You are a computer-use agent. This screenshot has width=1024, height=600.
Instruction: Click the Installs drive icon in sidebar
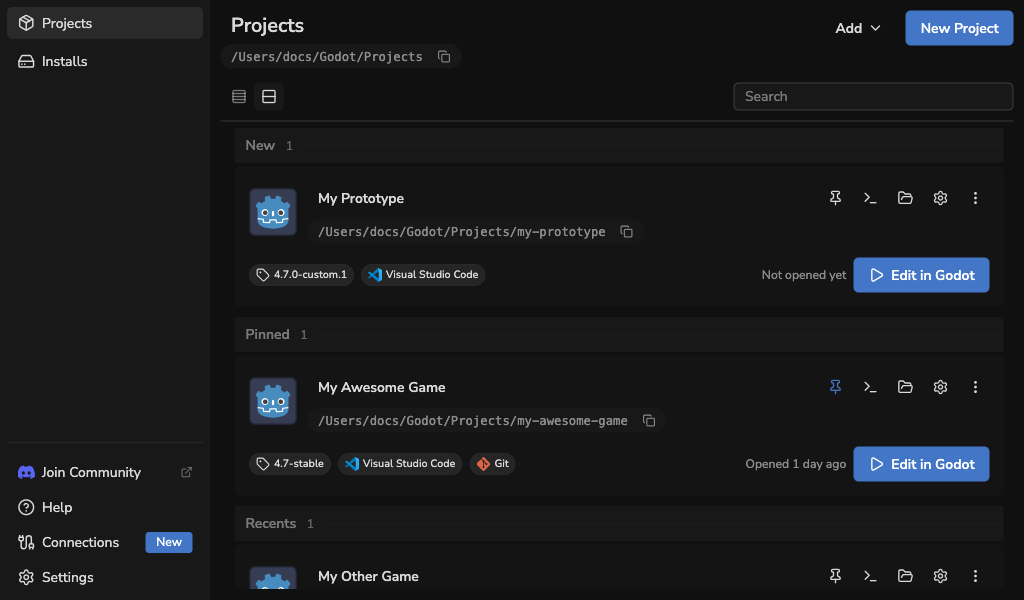click(x=26, y=61)
